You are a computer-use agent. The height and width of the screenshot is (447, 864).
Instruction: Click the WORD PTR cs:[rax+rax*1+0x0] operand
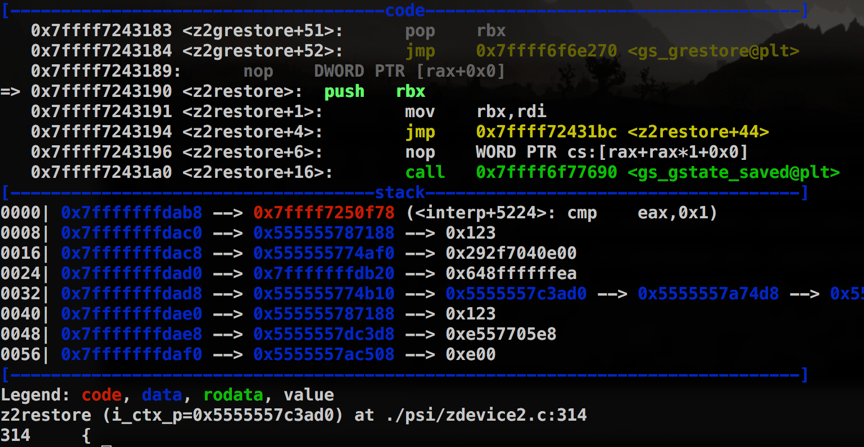tap(612, 153)
